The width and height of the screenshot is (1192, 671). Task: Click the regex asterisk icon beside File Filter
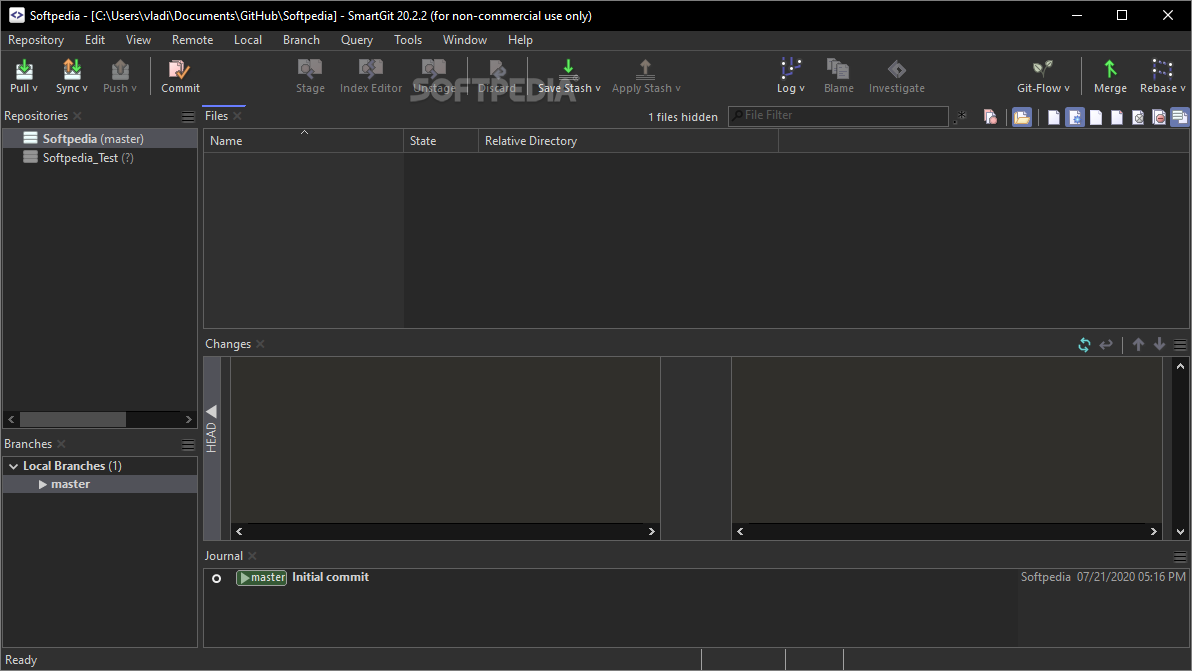962,116
